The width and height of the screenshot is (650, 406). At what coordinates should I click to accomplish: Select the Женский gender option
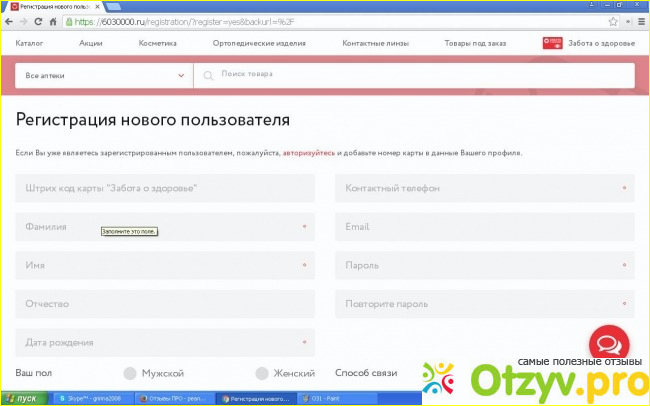point(262,373)
